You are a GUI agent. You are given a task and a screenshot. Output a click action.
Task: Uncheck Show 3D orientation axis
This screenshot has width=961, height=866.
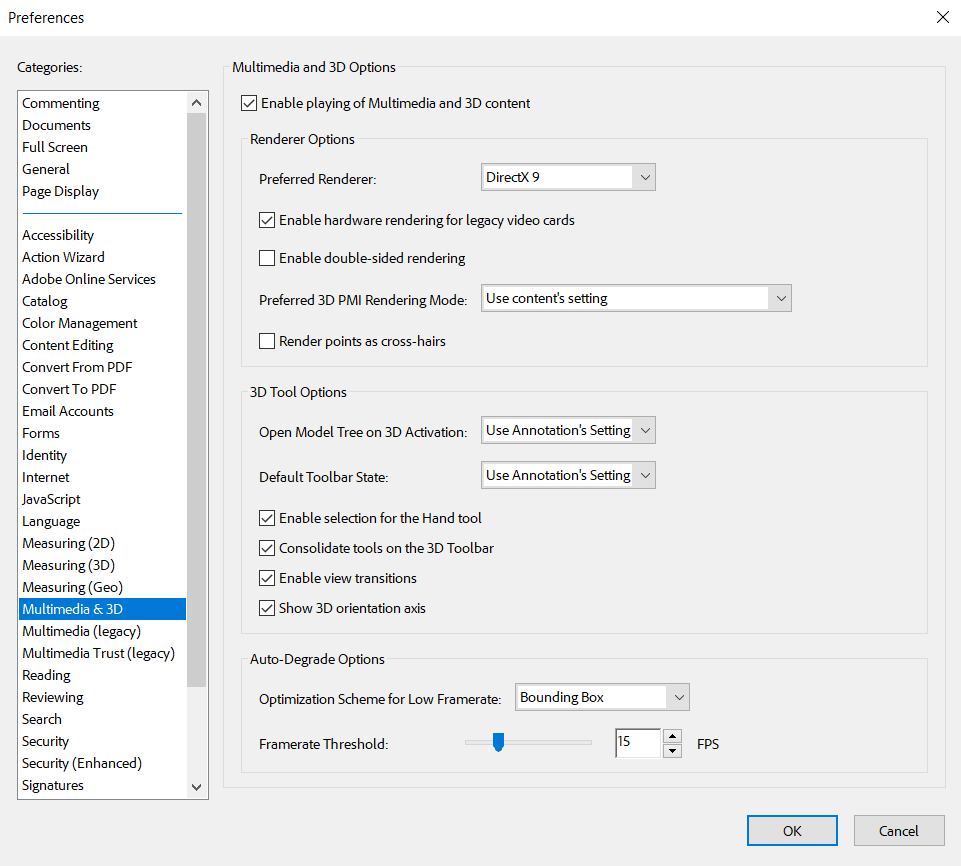267,607
